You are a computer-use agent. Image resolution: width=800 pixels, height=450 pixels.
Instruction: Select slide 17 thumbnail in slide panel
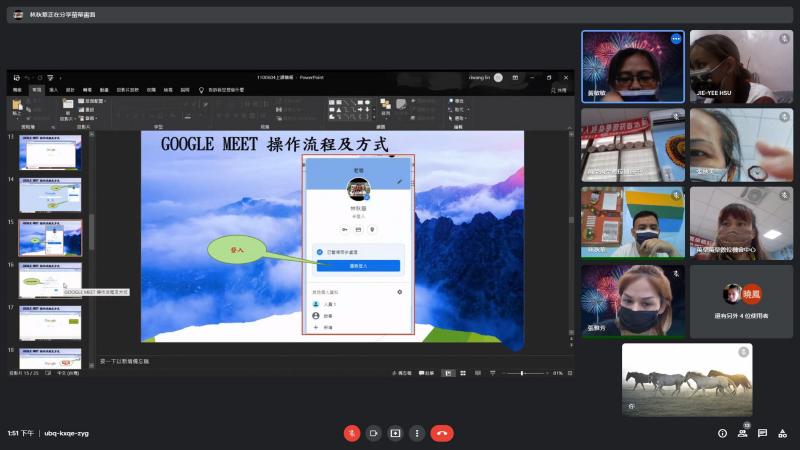pyautogui.click(x=50, y=323)
